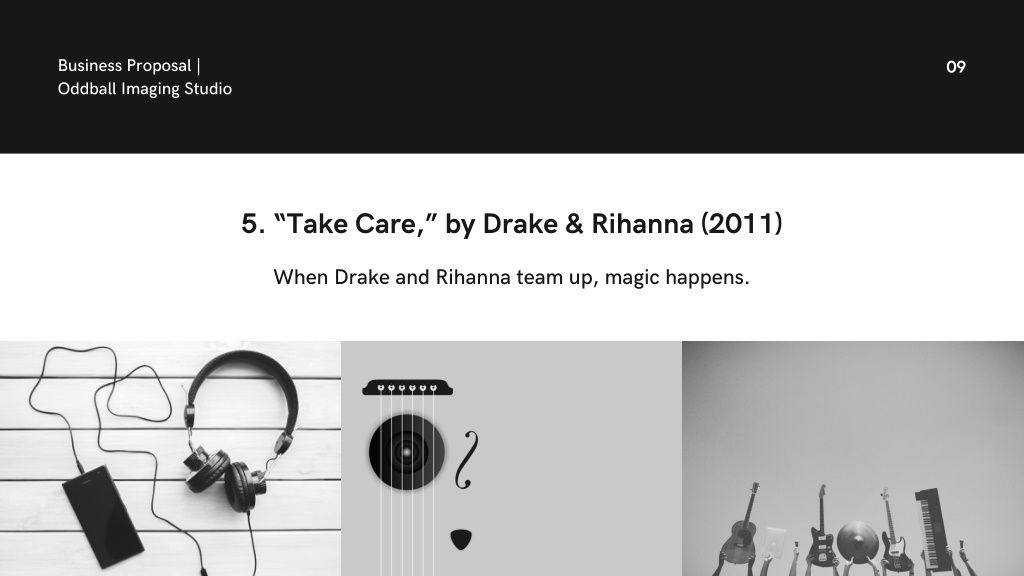Select the cymbal held up in right photo

[857, 540]
